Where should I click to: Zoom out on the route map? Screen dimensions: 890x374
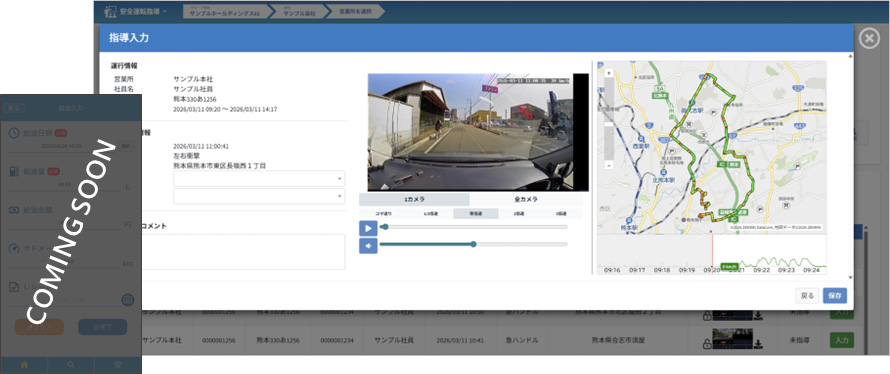(x=609, y=165)
